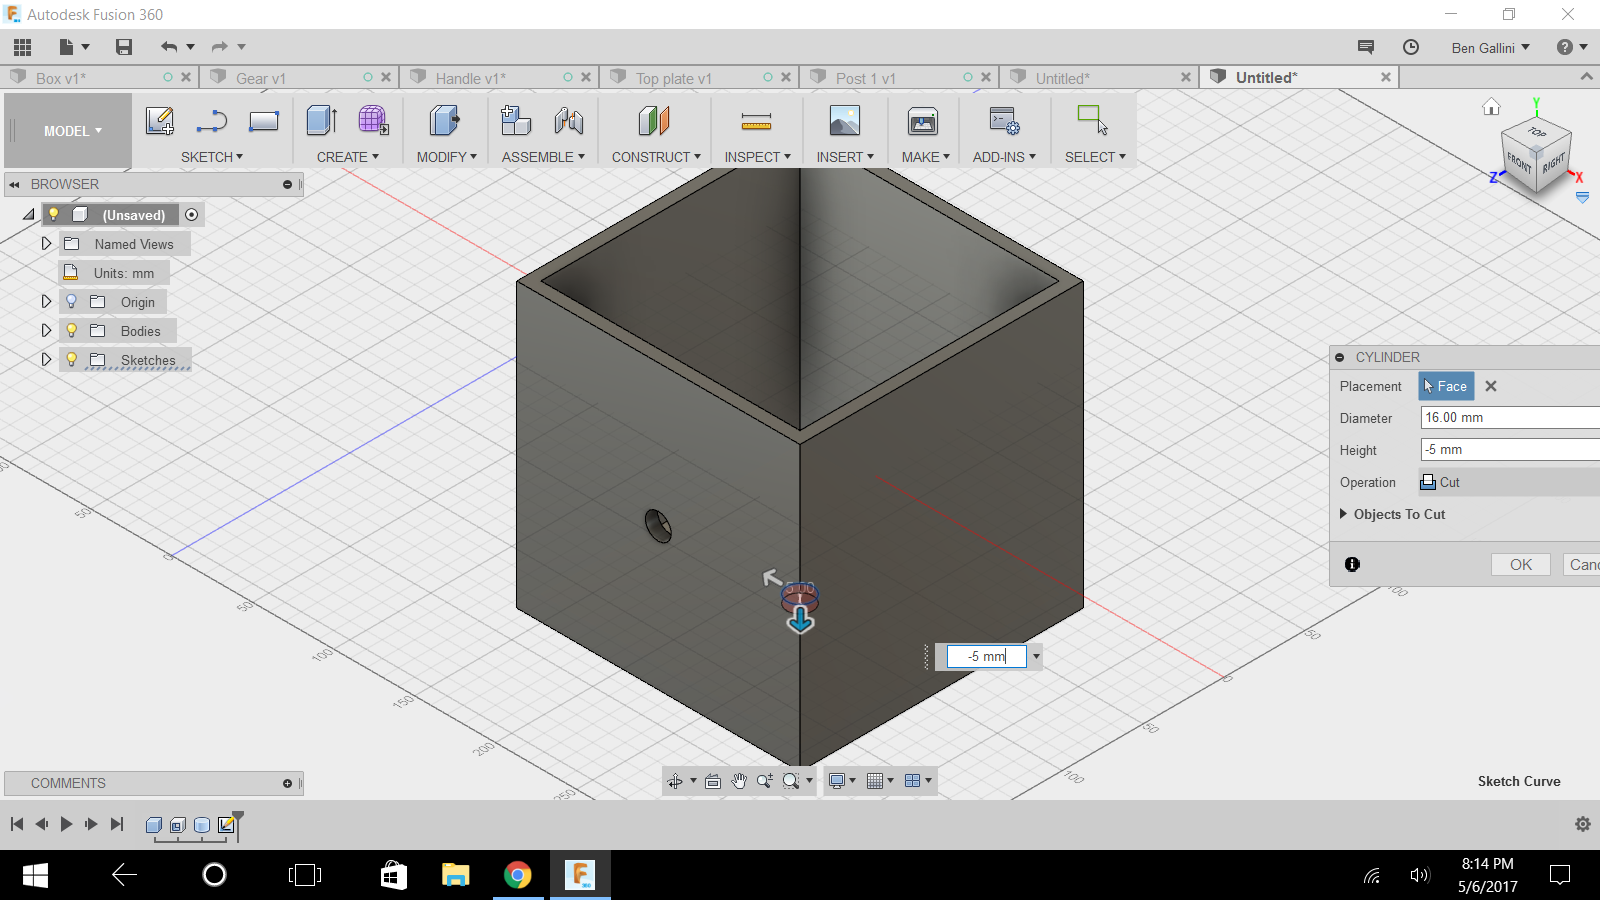Click the Joint tool icon

click(x=569, y=121)
